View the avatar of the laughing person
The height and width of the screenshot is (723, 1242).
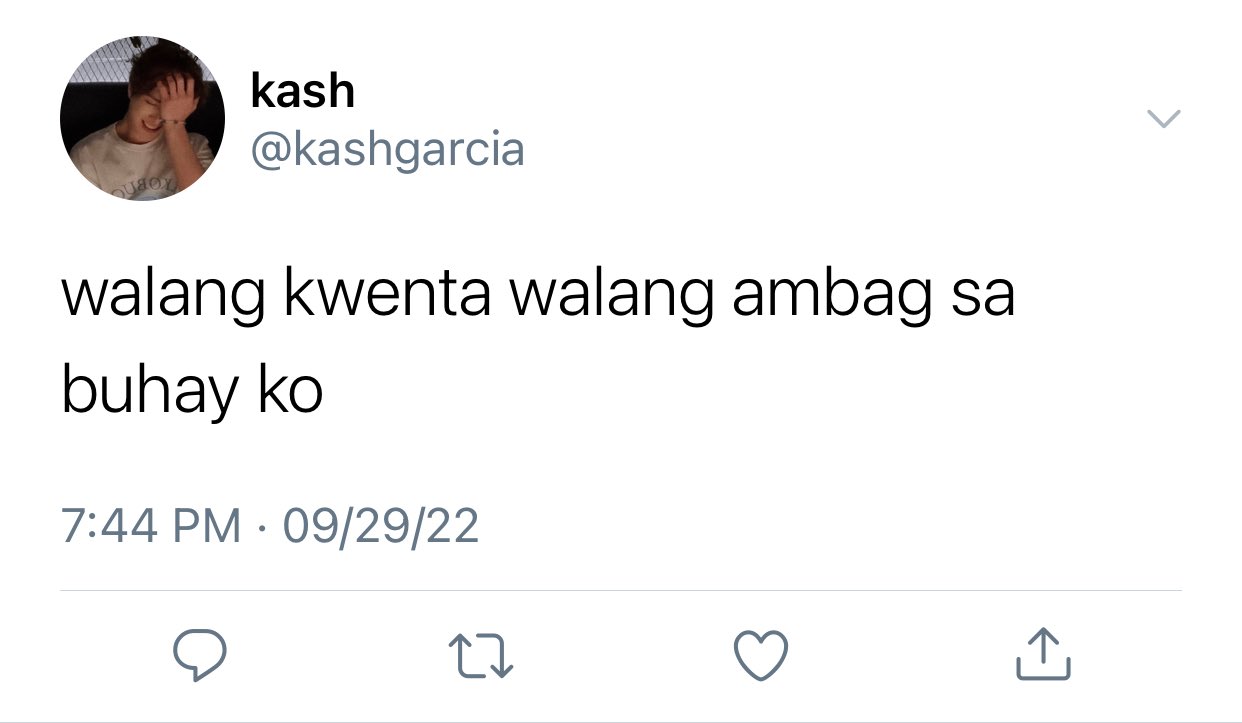(143, 118)
